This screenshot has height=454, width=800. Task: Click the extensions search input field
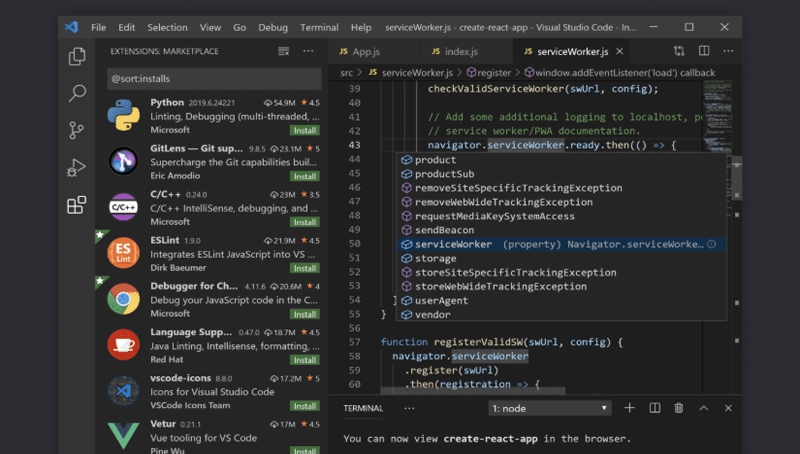click(214, 77)
